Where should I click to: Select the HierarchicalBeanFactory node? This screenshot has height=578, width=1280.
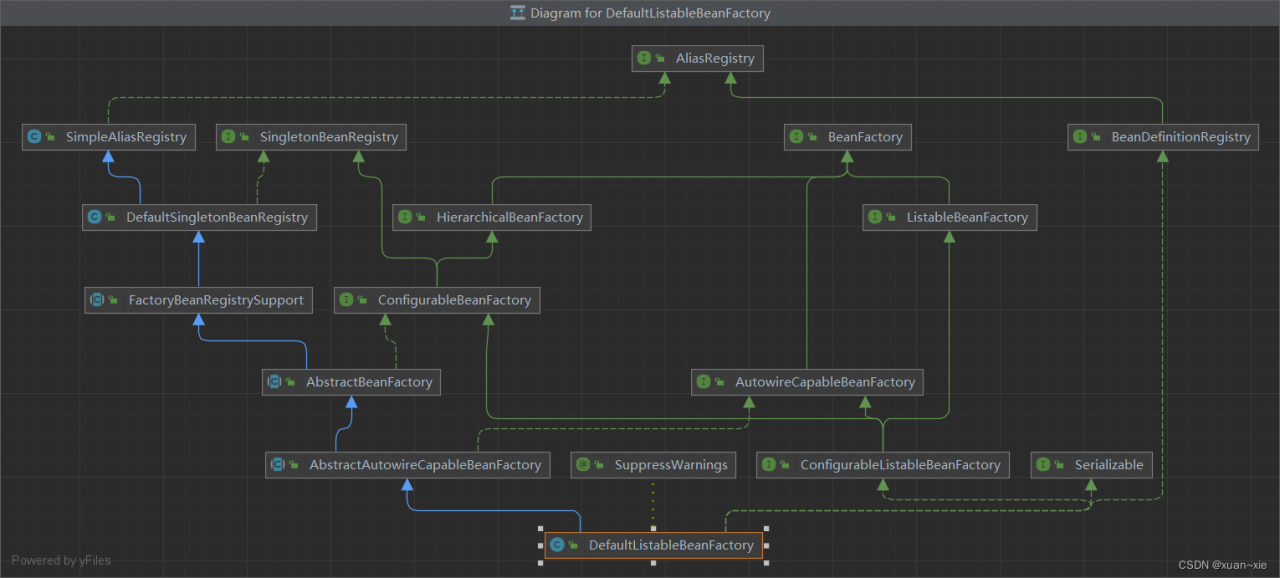click(508, 217)
